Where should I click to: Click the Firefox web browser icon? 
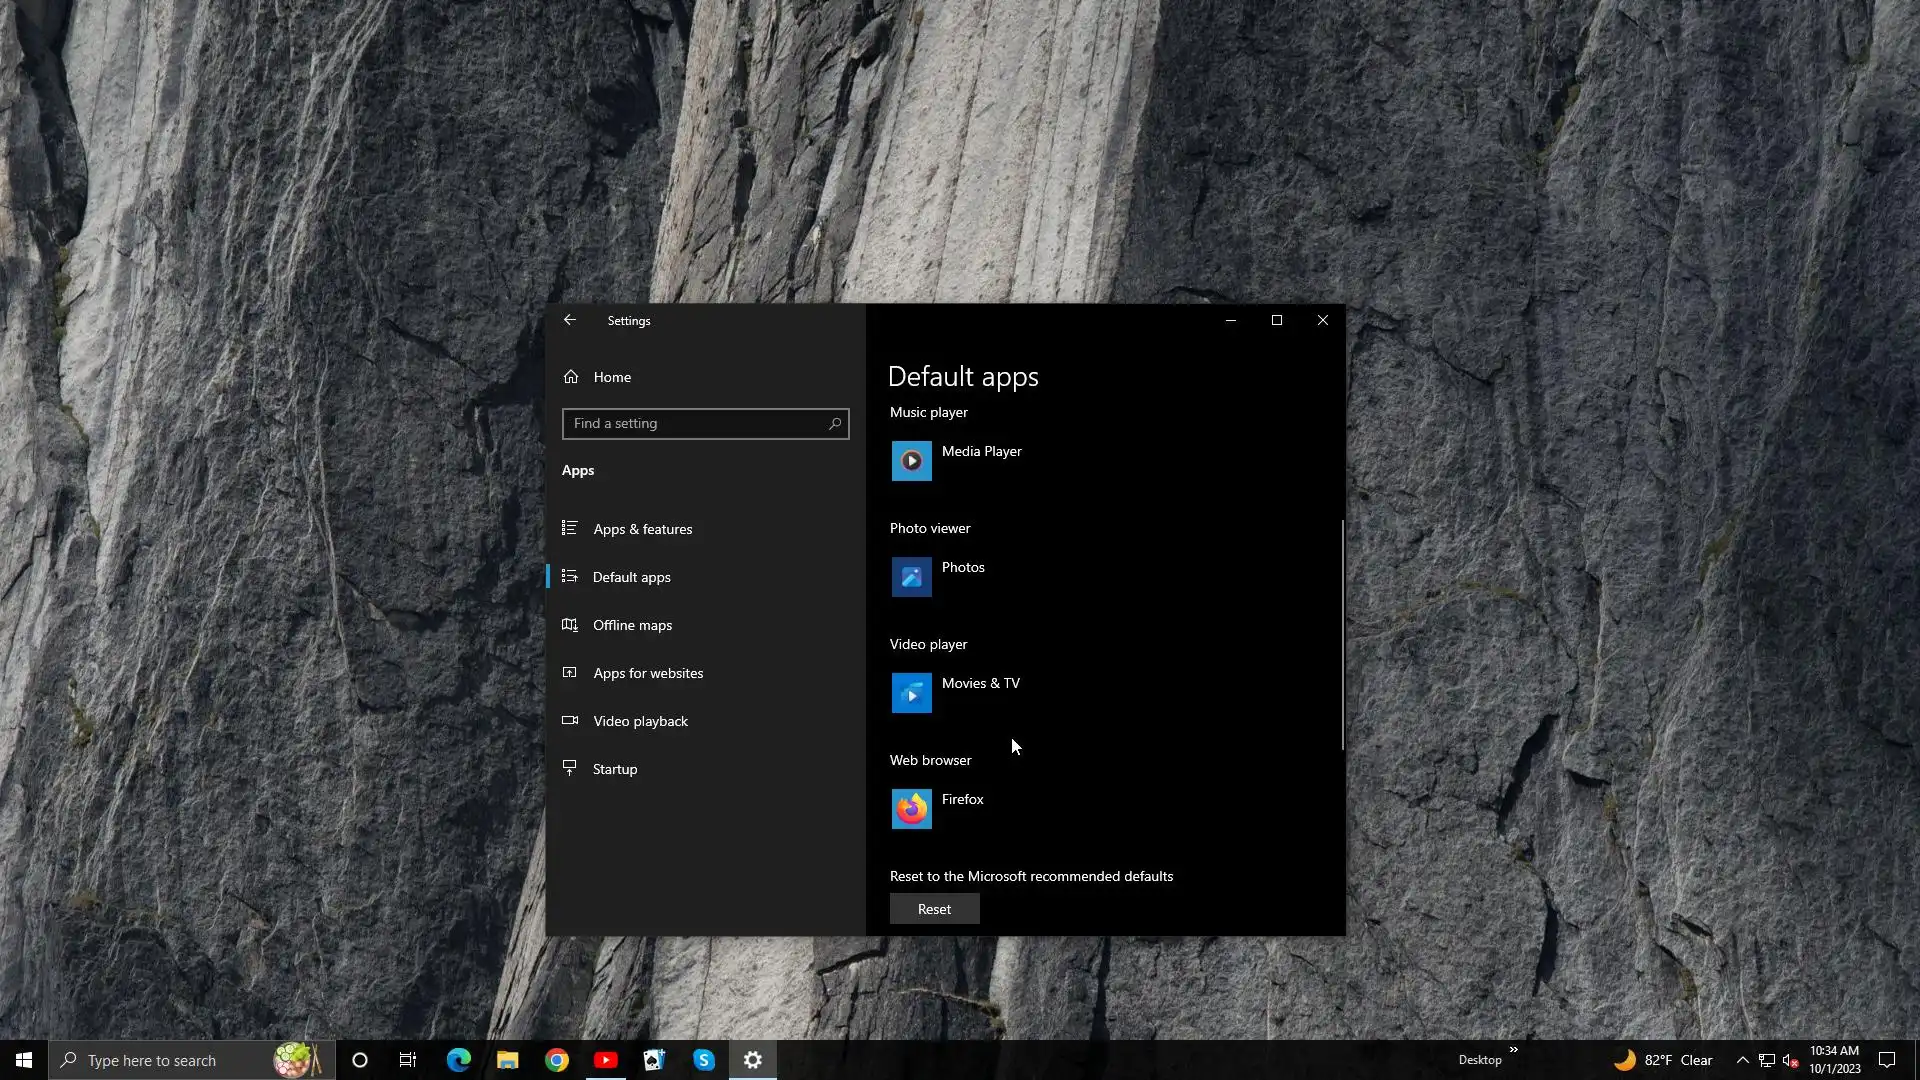pyautogui.click(x=911, y=809)
